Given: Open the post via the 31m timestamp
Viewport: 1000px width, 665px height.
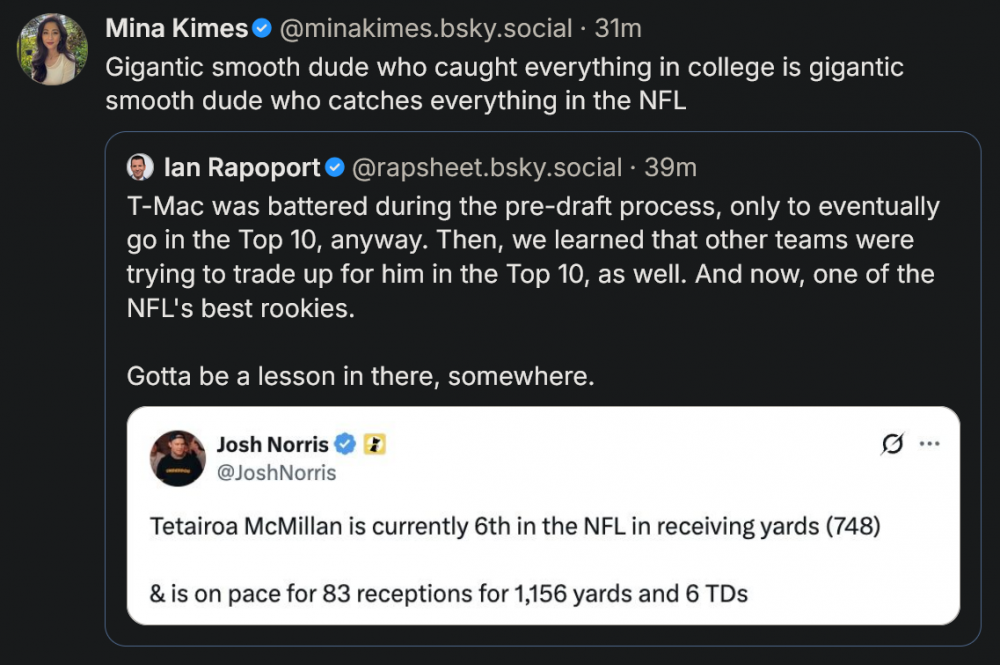Looking at the screenshot, I should tap(618, 29).
